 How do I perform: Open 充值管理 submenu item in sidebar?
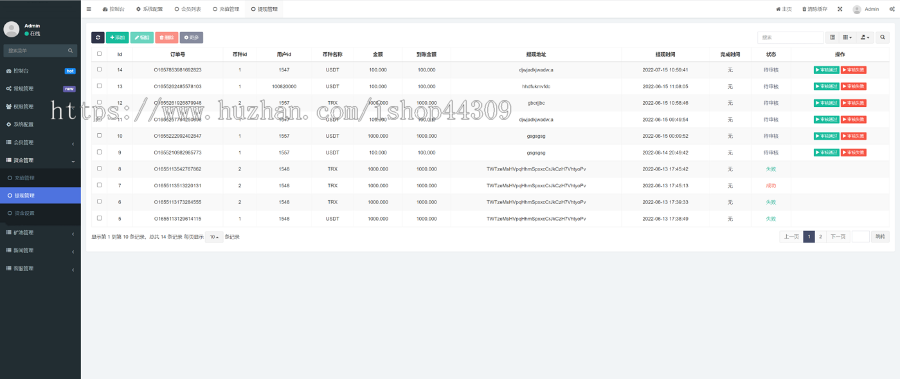point(40,178)
